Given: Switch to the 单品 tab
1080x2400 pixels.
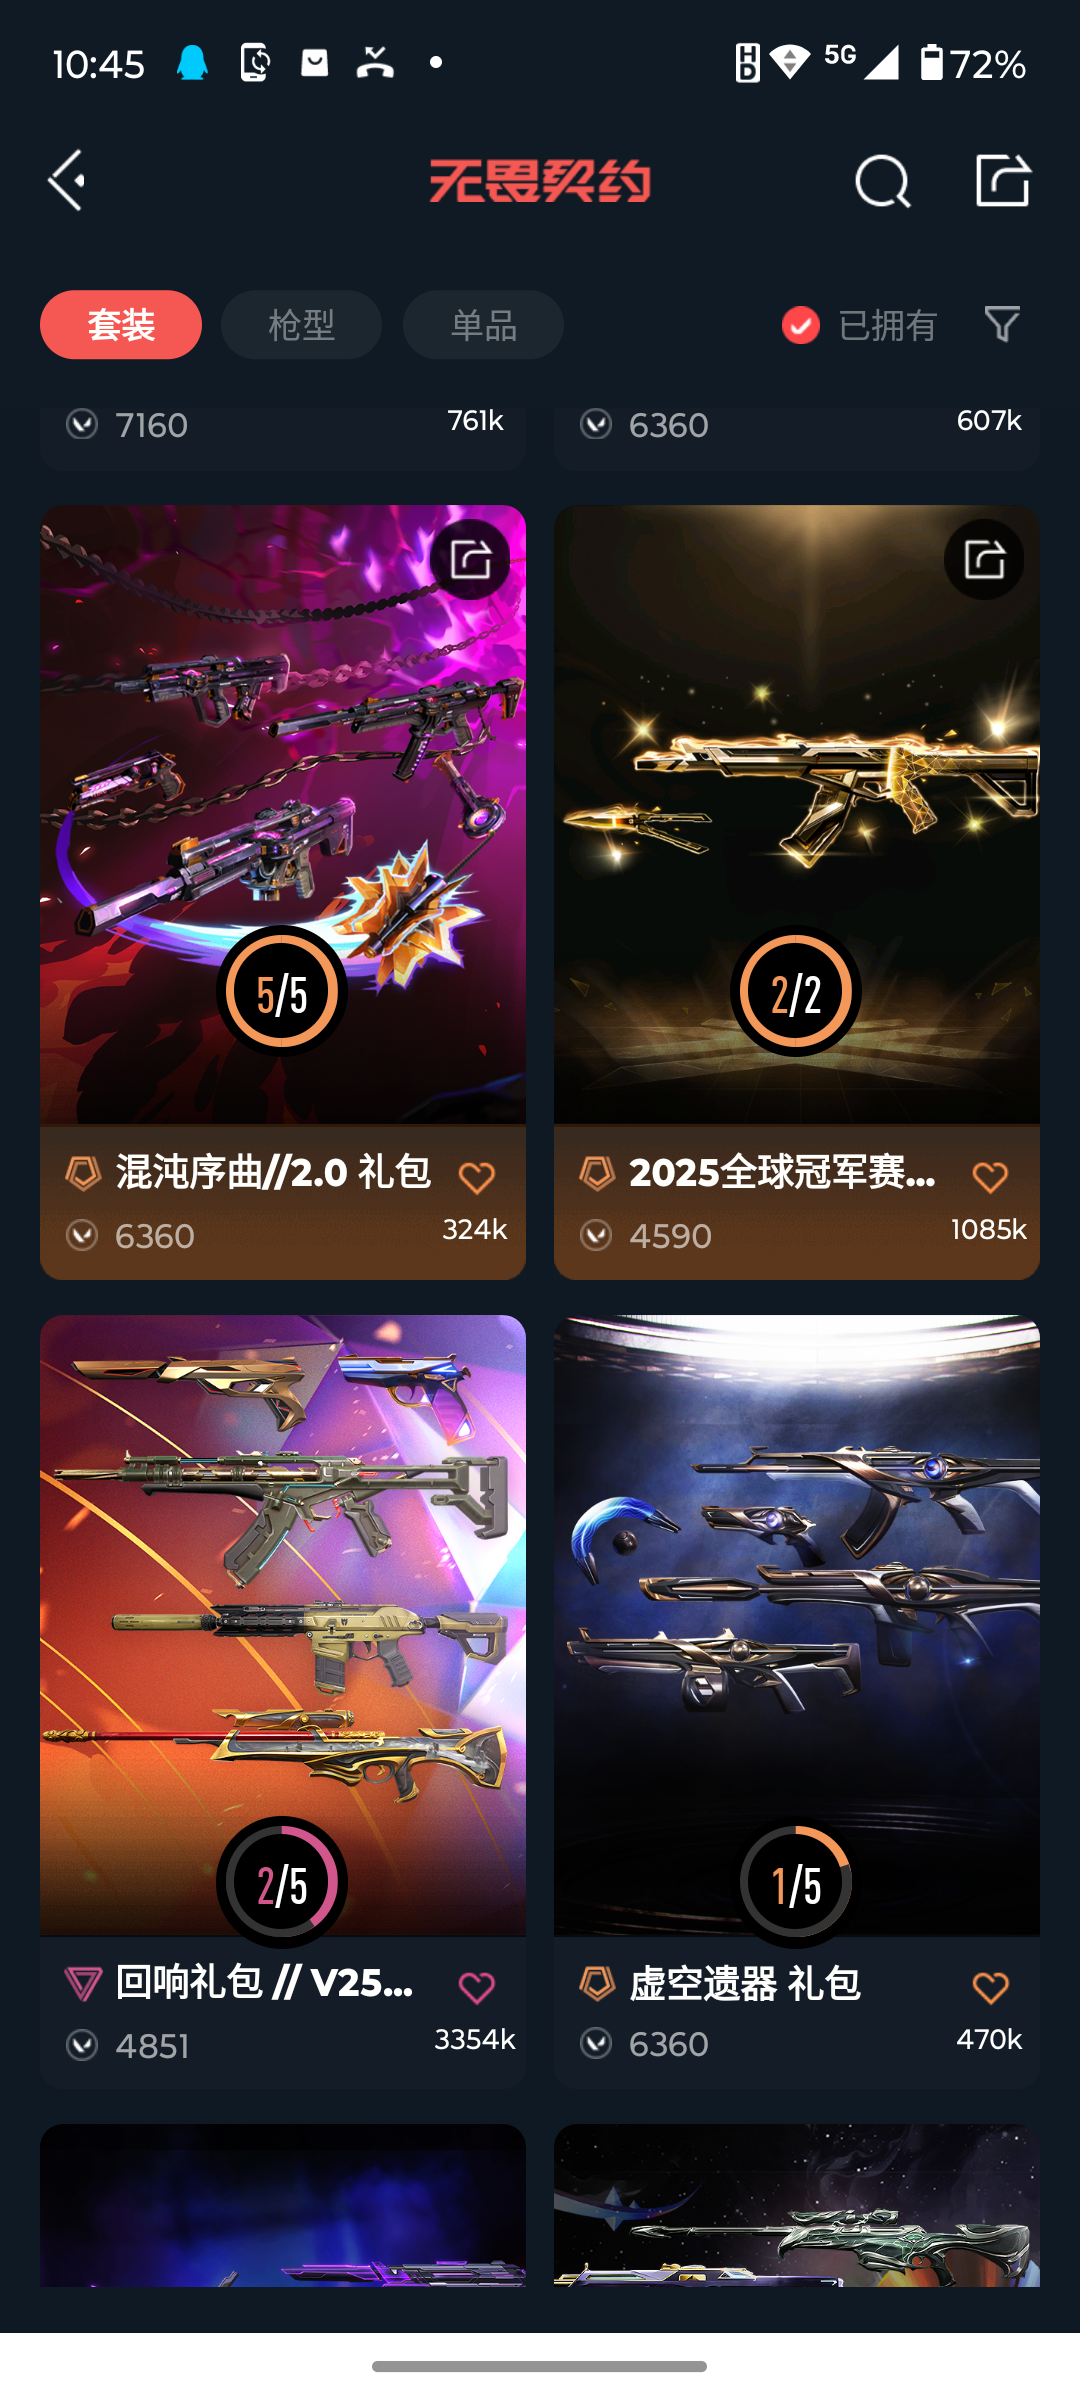Looking at the screenshot, I should pos(483,325).
